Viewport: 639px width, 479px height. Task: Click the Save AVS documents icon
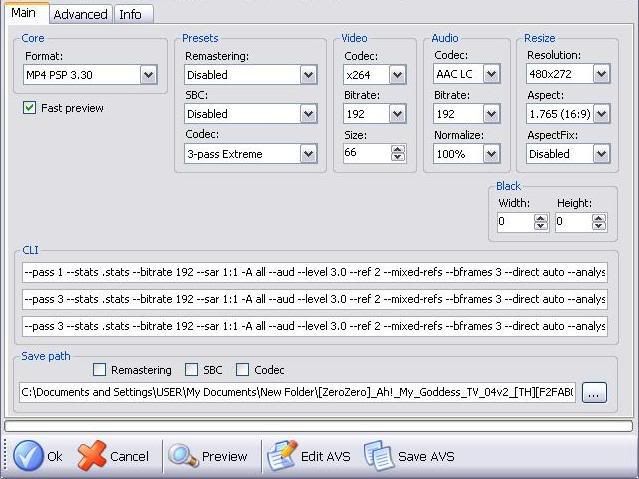coord(378,455)
